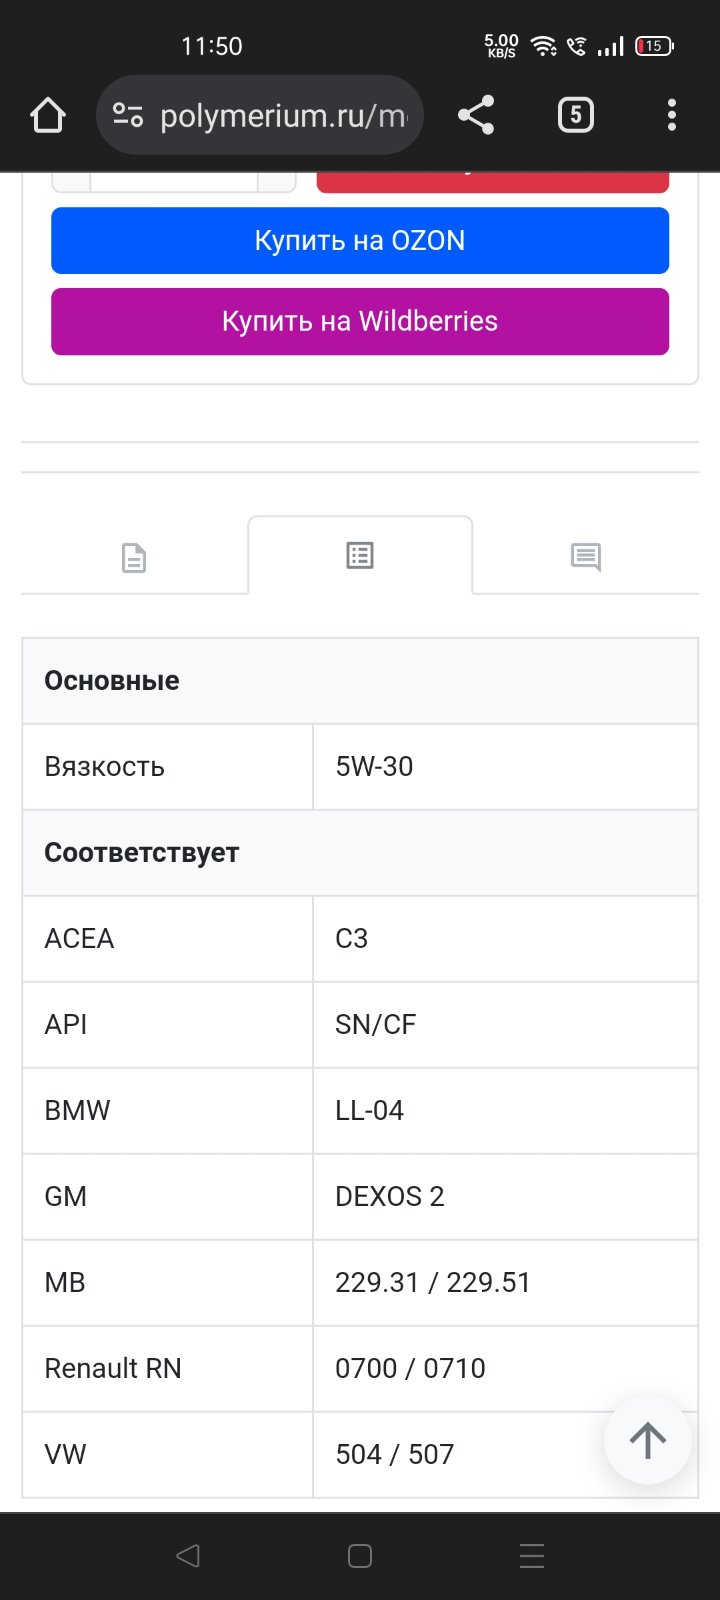720x1600 pixels.
Task: Tap the browser home icon
Action: (x=48, y=116)
